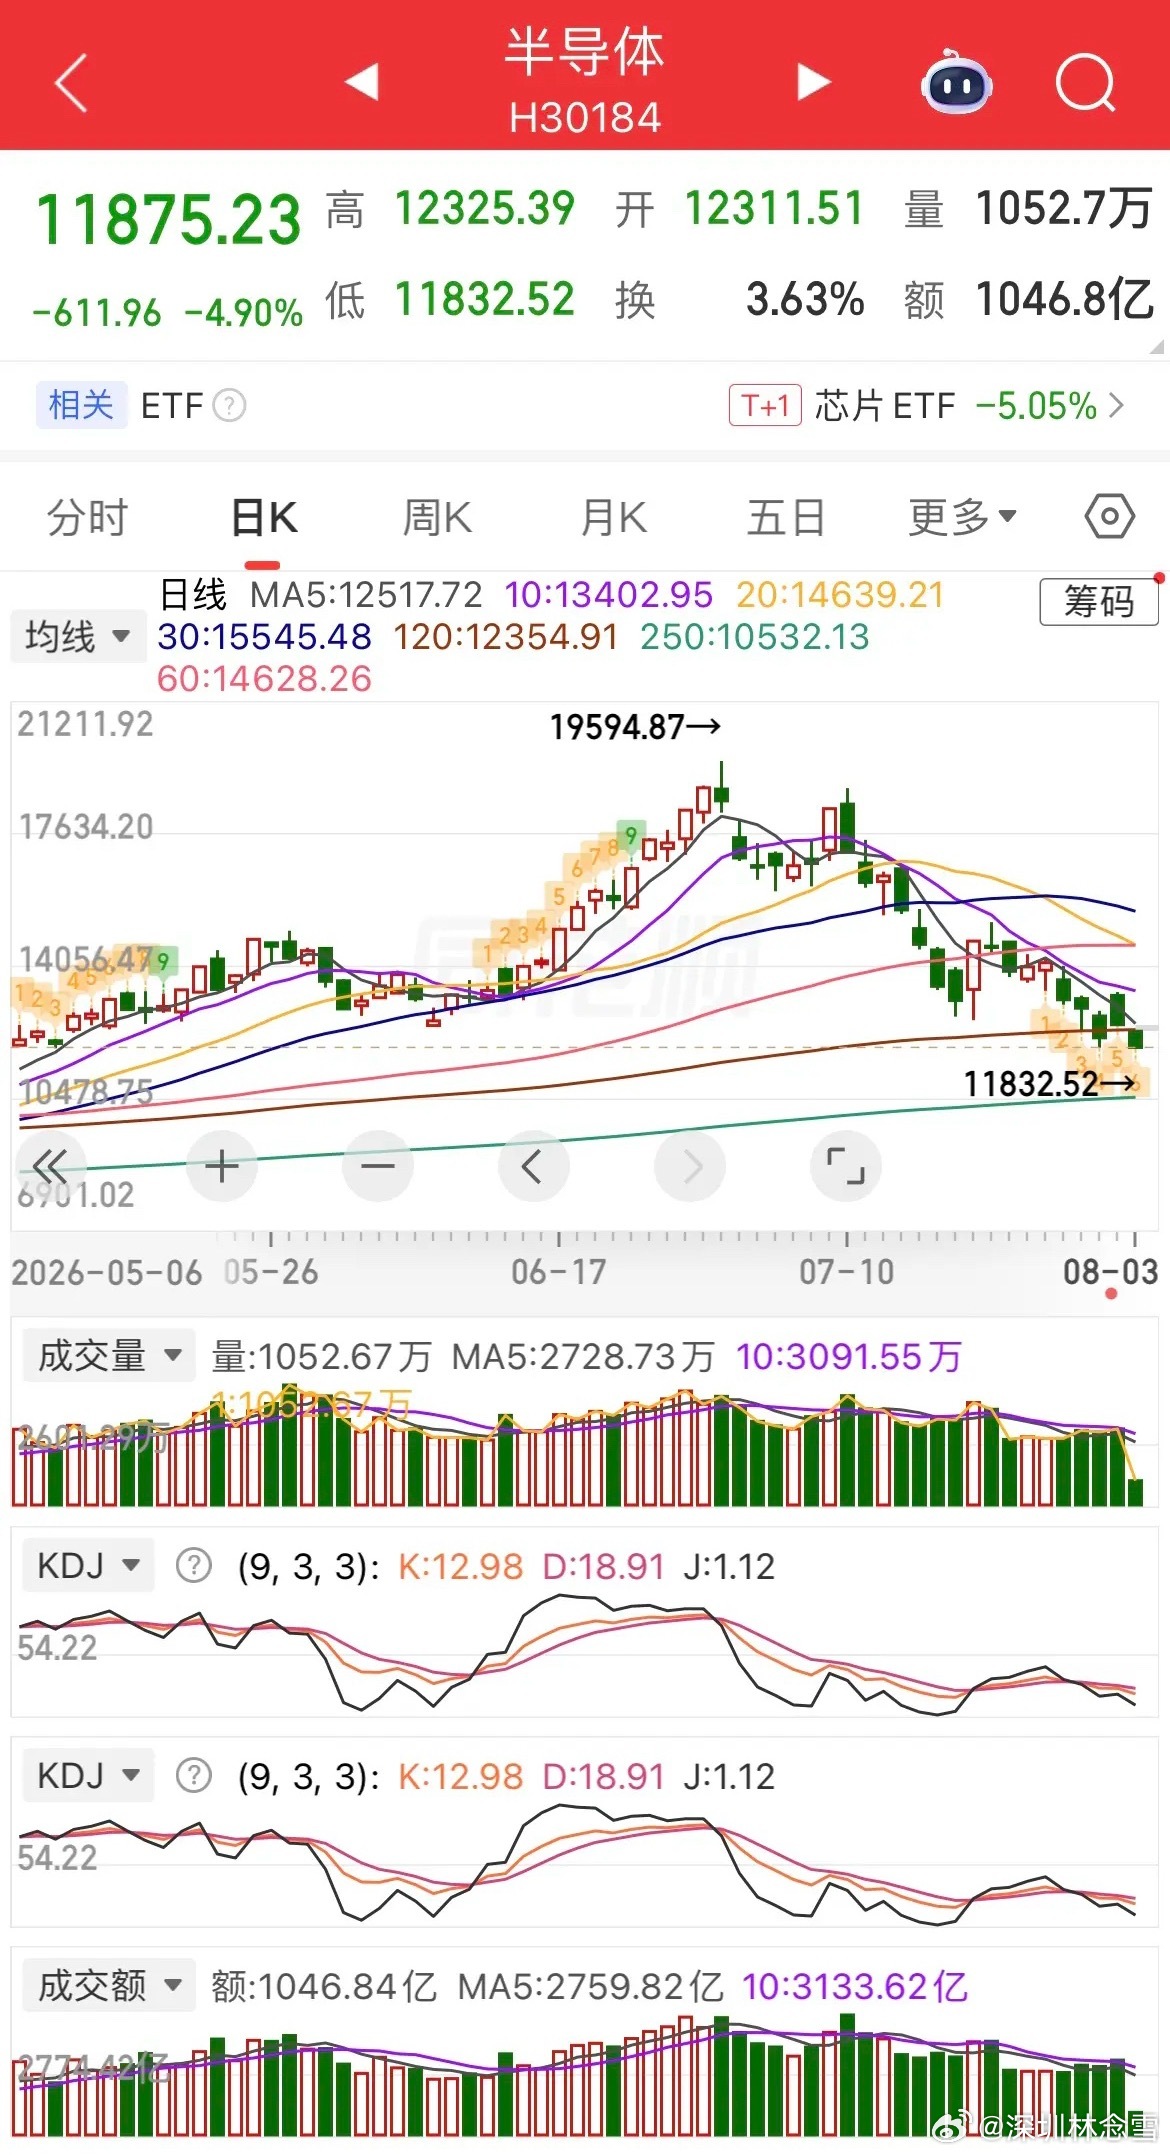Select 日K tab
This screenshot has height=2155, width=1170.
pyautogui.click(x=264, y=518)
